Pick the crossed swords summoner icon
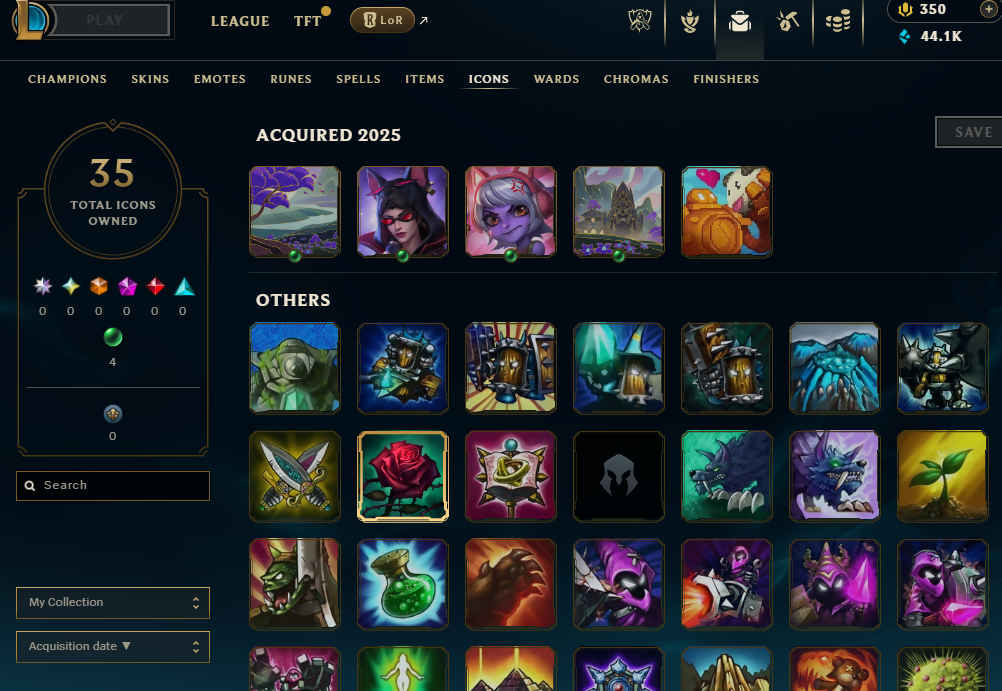This screenshot has width=1002, height=691. point(295,476)
